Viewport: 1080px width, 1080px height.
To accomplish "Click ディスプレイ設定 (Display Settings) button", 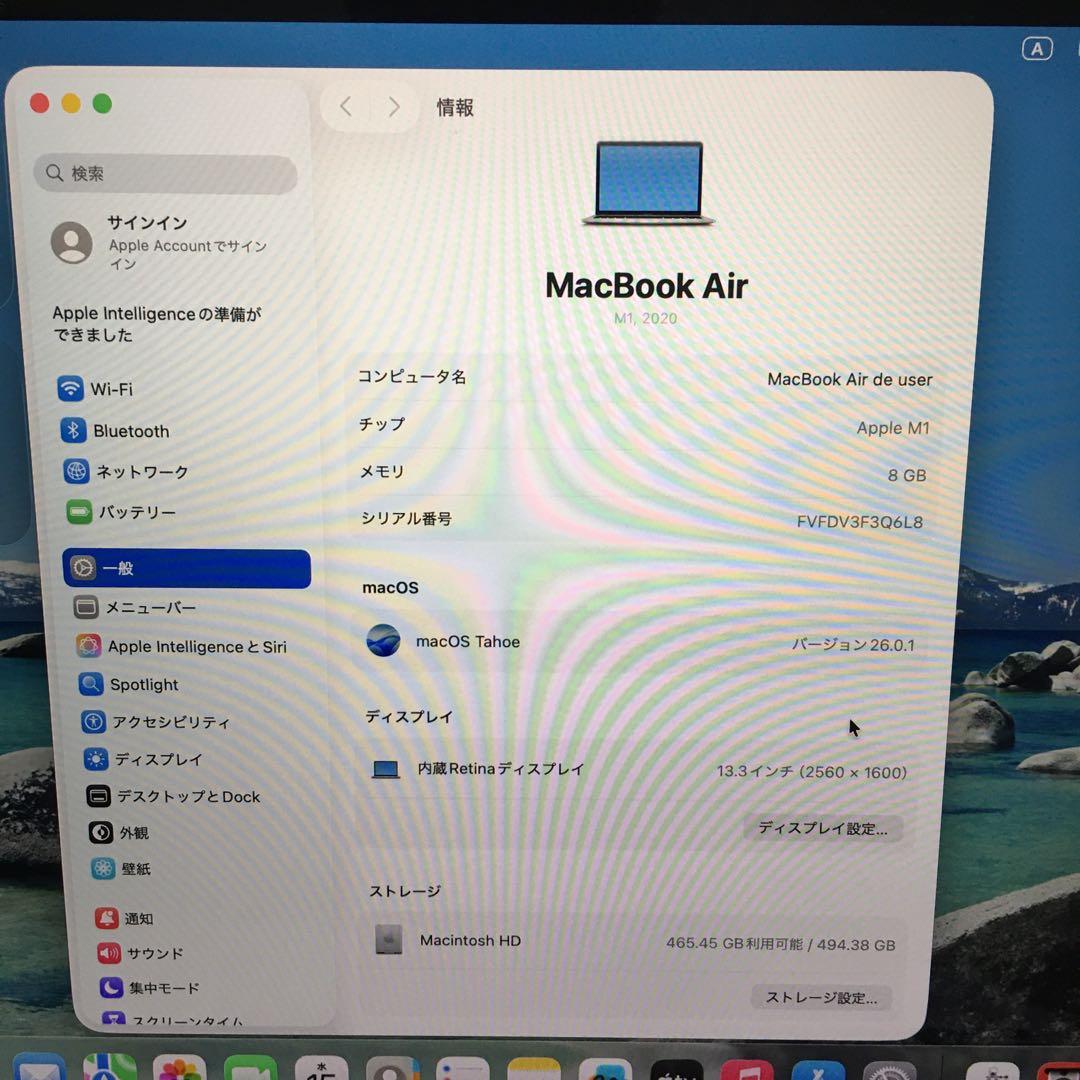I will pyautogui.click(x=823, y=828).
